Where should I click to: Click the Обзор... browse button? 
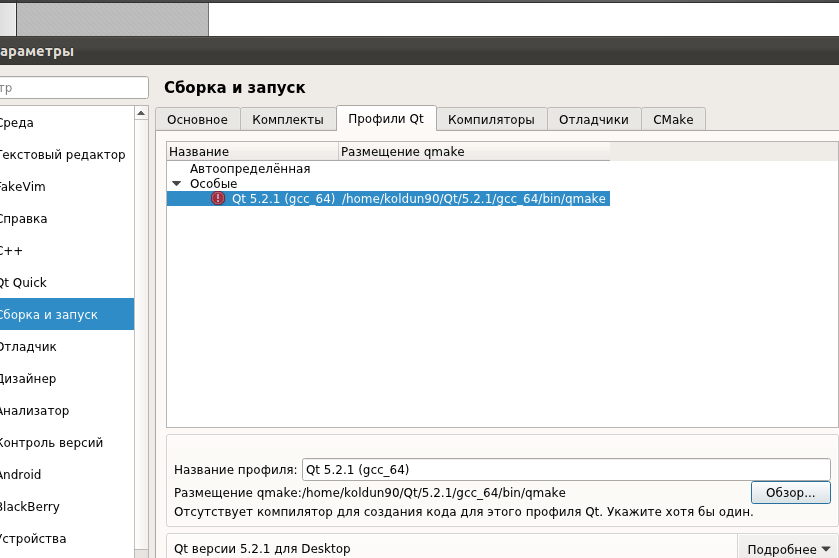(x=790, y=492)
